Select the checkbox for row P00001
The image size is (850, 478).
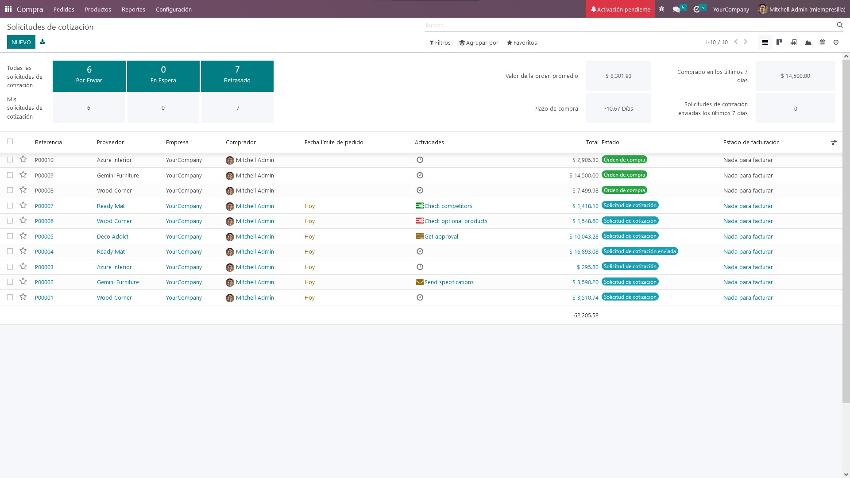pyautogui.click(x=10, y=297)
